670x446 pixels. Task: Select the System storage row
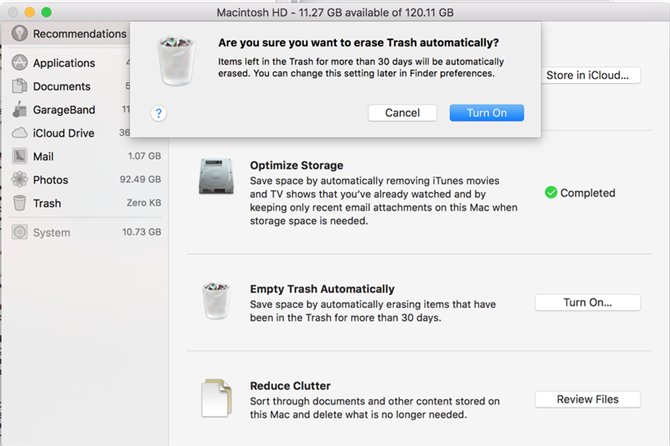coord(86,232)
